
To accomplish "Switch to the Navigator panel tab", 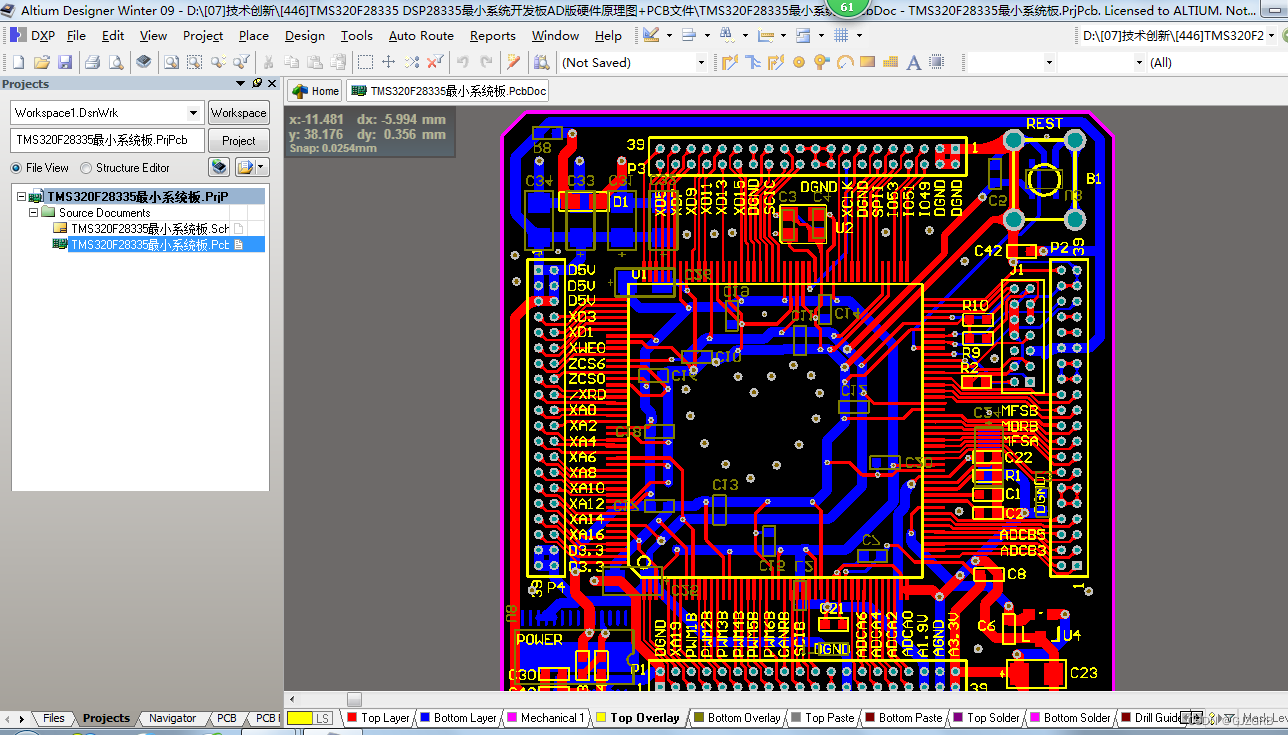I will [x=172, y=718].
